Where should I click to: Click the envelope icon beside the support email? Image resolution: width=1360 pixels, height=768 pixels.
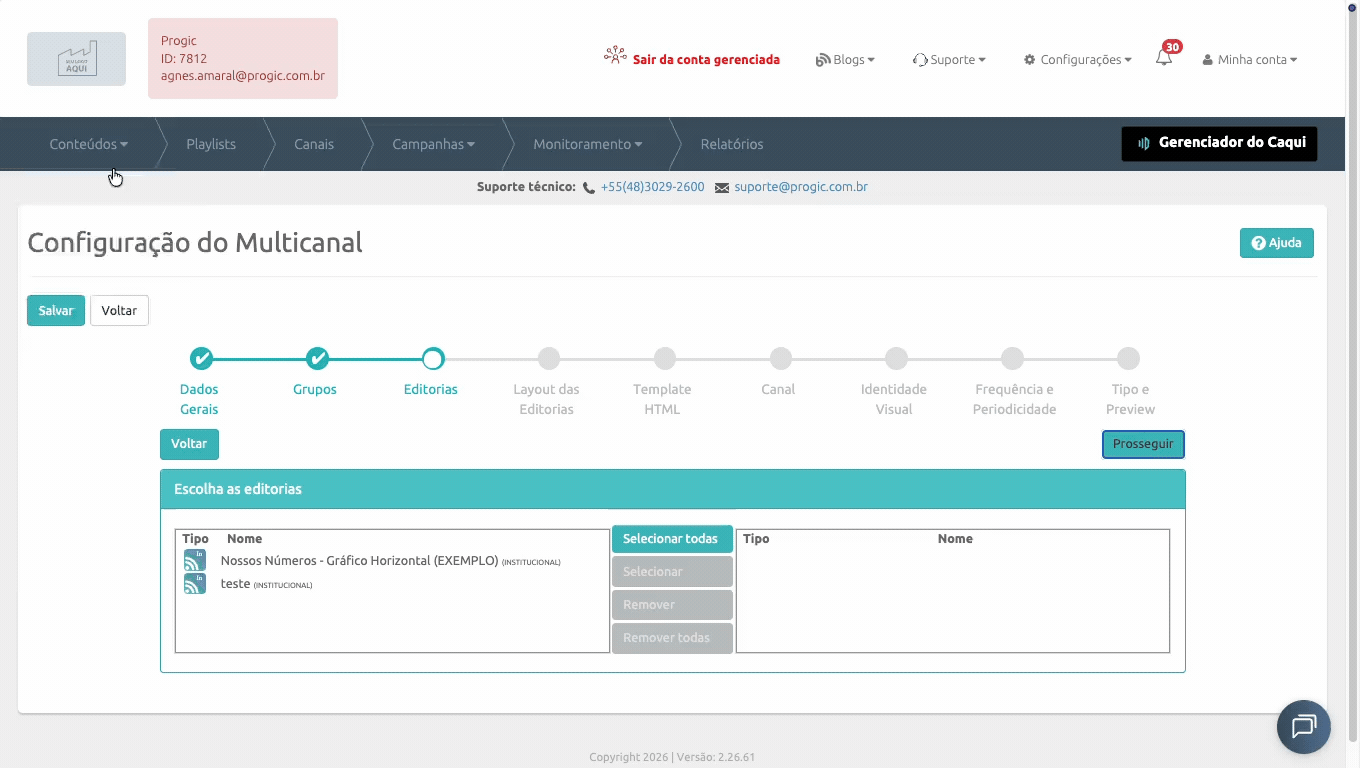click(722, 187)
